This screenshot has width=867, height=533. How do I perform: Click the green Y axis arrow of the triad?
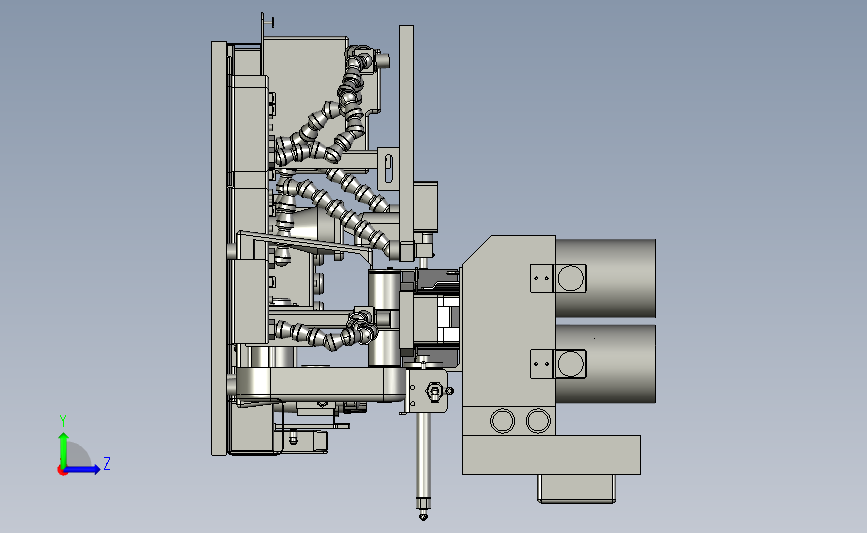(x=63, y=449)
